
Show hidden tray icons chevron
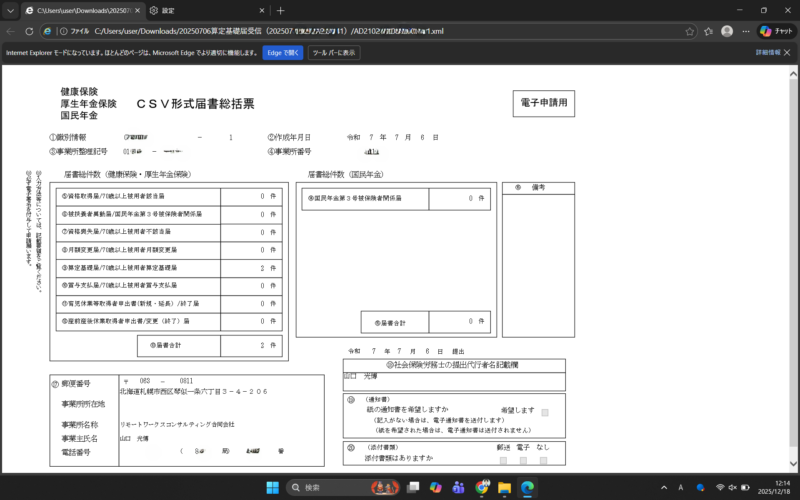pos(664,488)
